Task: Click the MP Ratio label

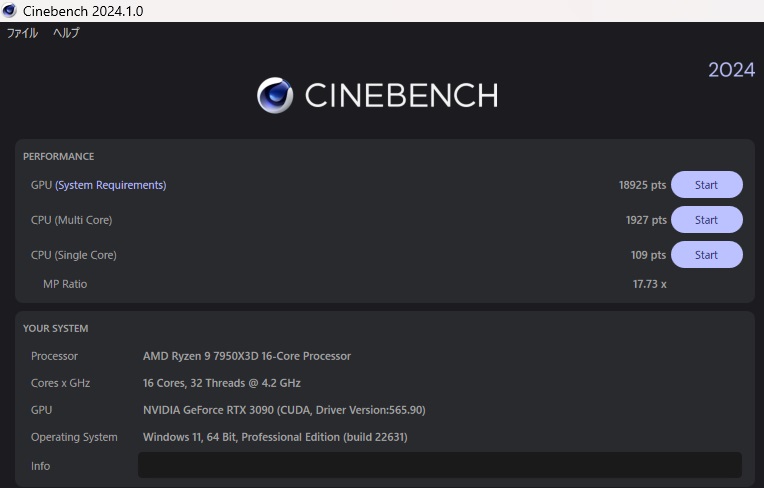Action: 65,284
